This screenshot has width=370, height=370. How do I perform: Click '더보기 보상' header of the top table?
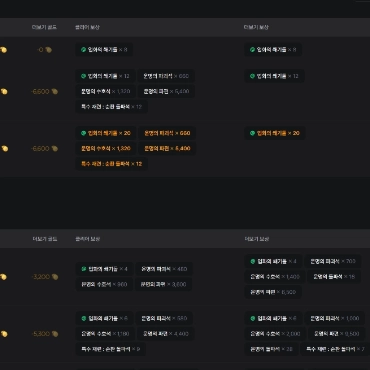pyautogui.click(x=256, y=27)
